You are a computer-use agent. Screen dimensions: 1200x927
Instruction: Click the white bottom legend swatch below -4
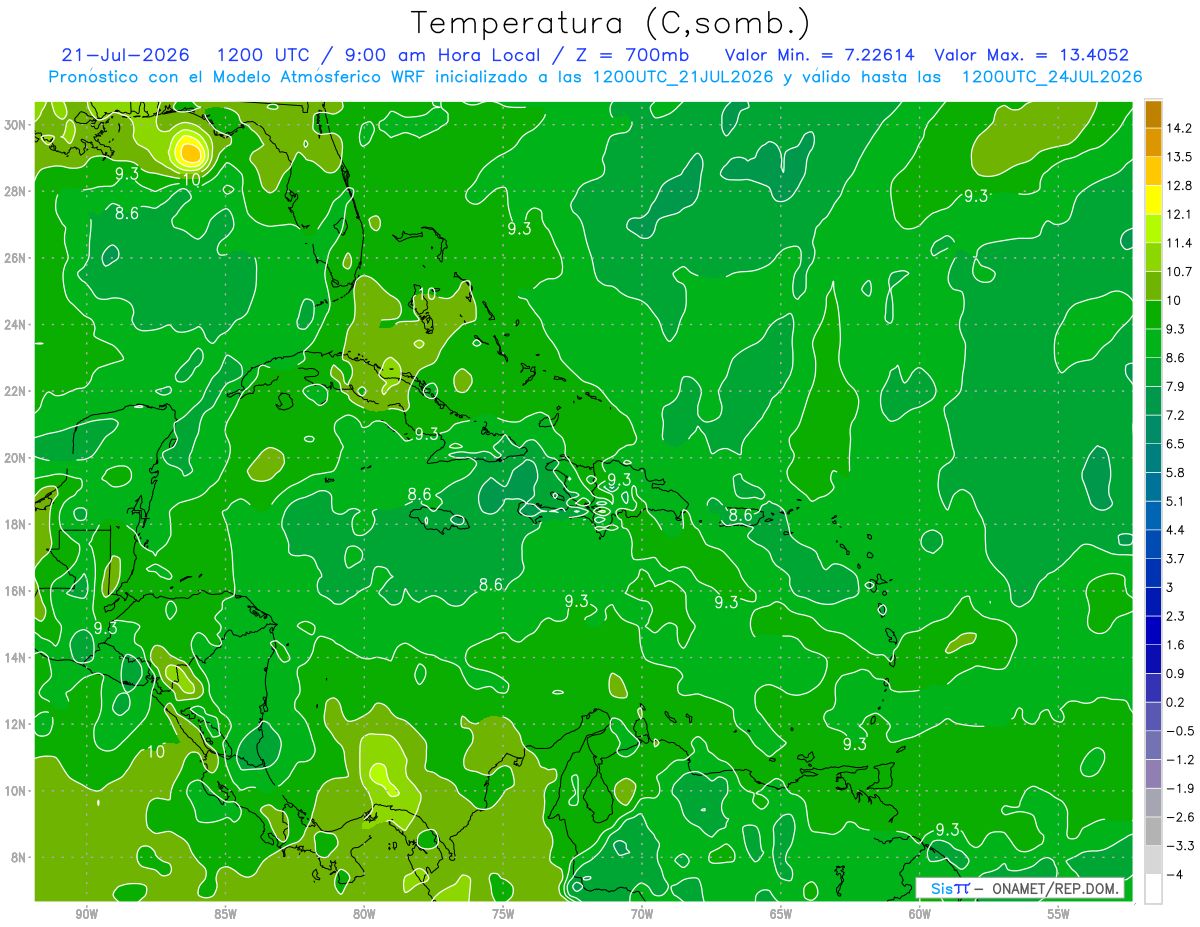point(1153,889)
